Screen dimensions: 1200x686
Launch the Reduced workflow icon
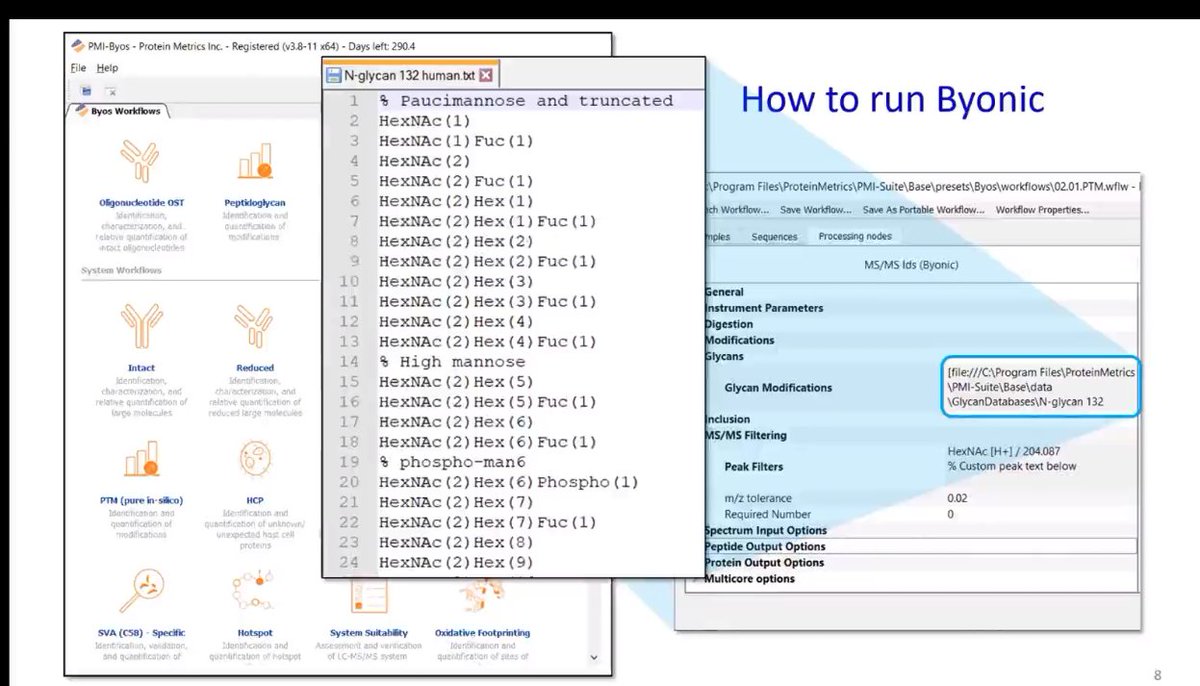click(x=254, y=327)
